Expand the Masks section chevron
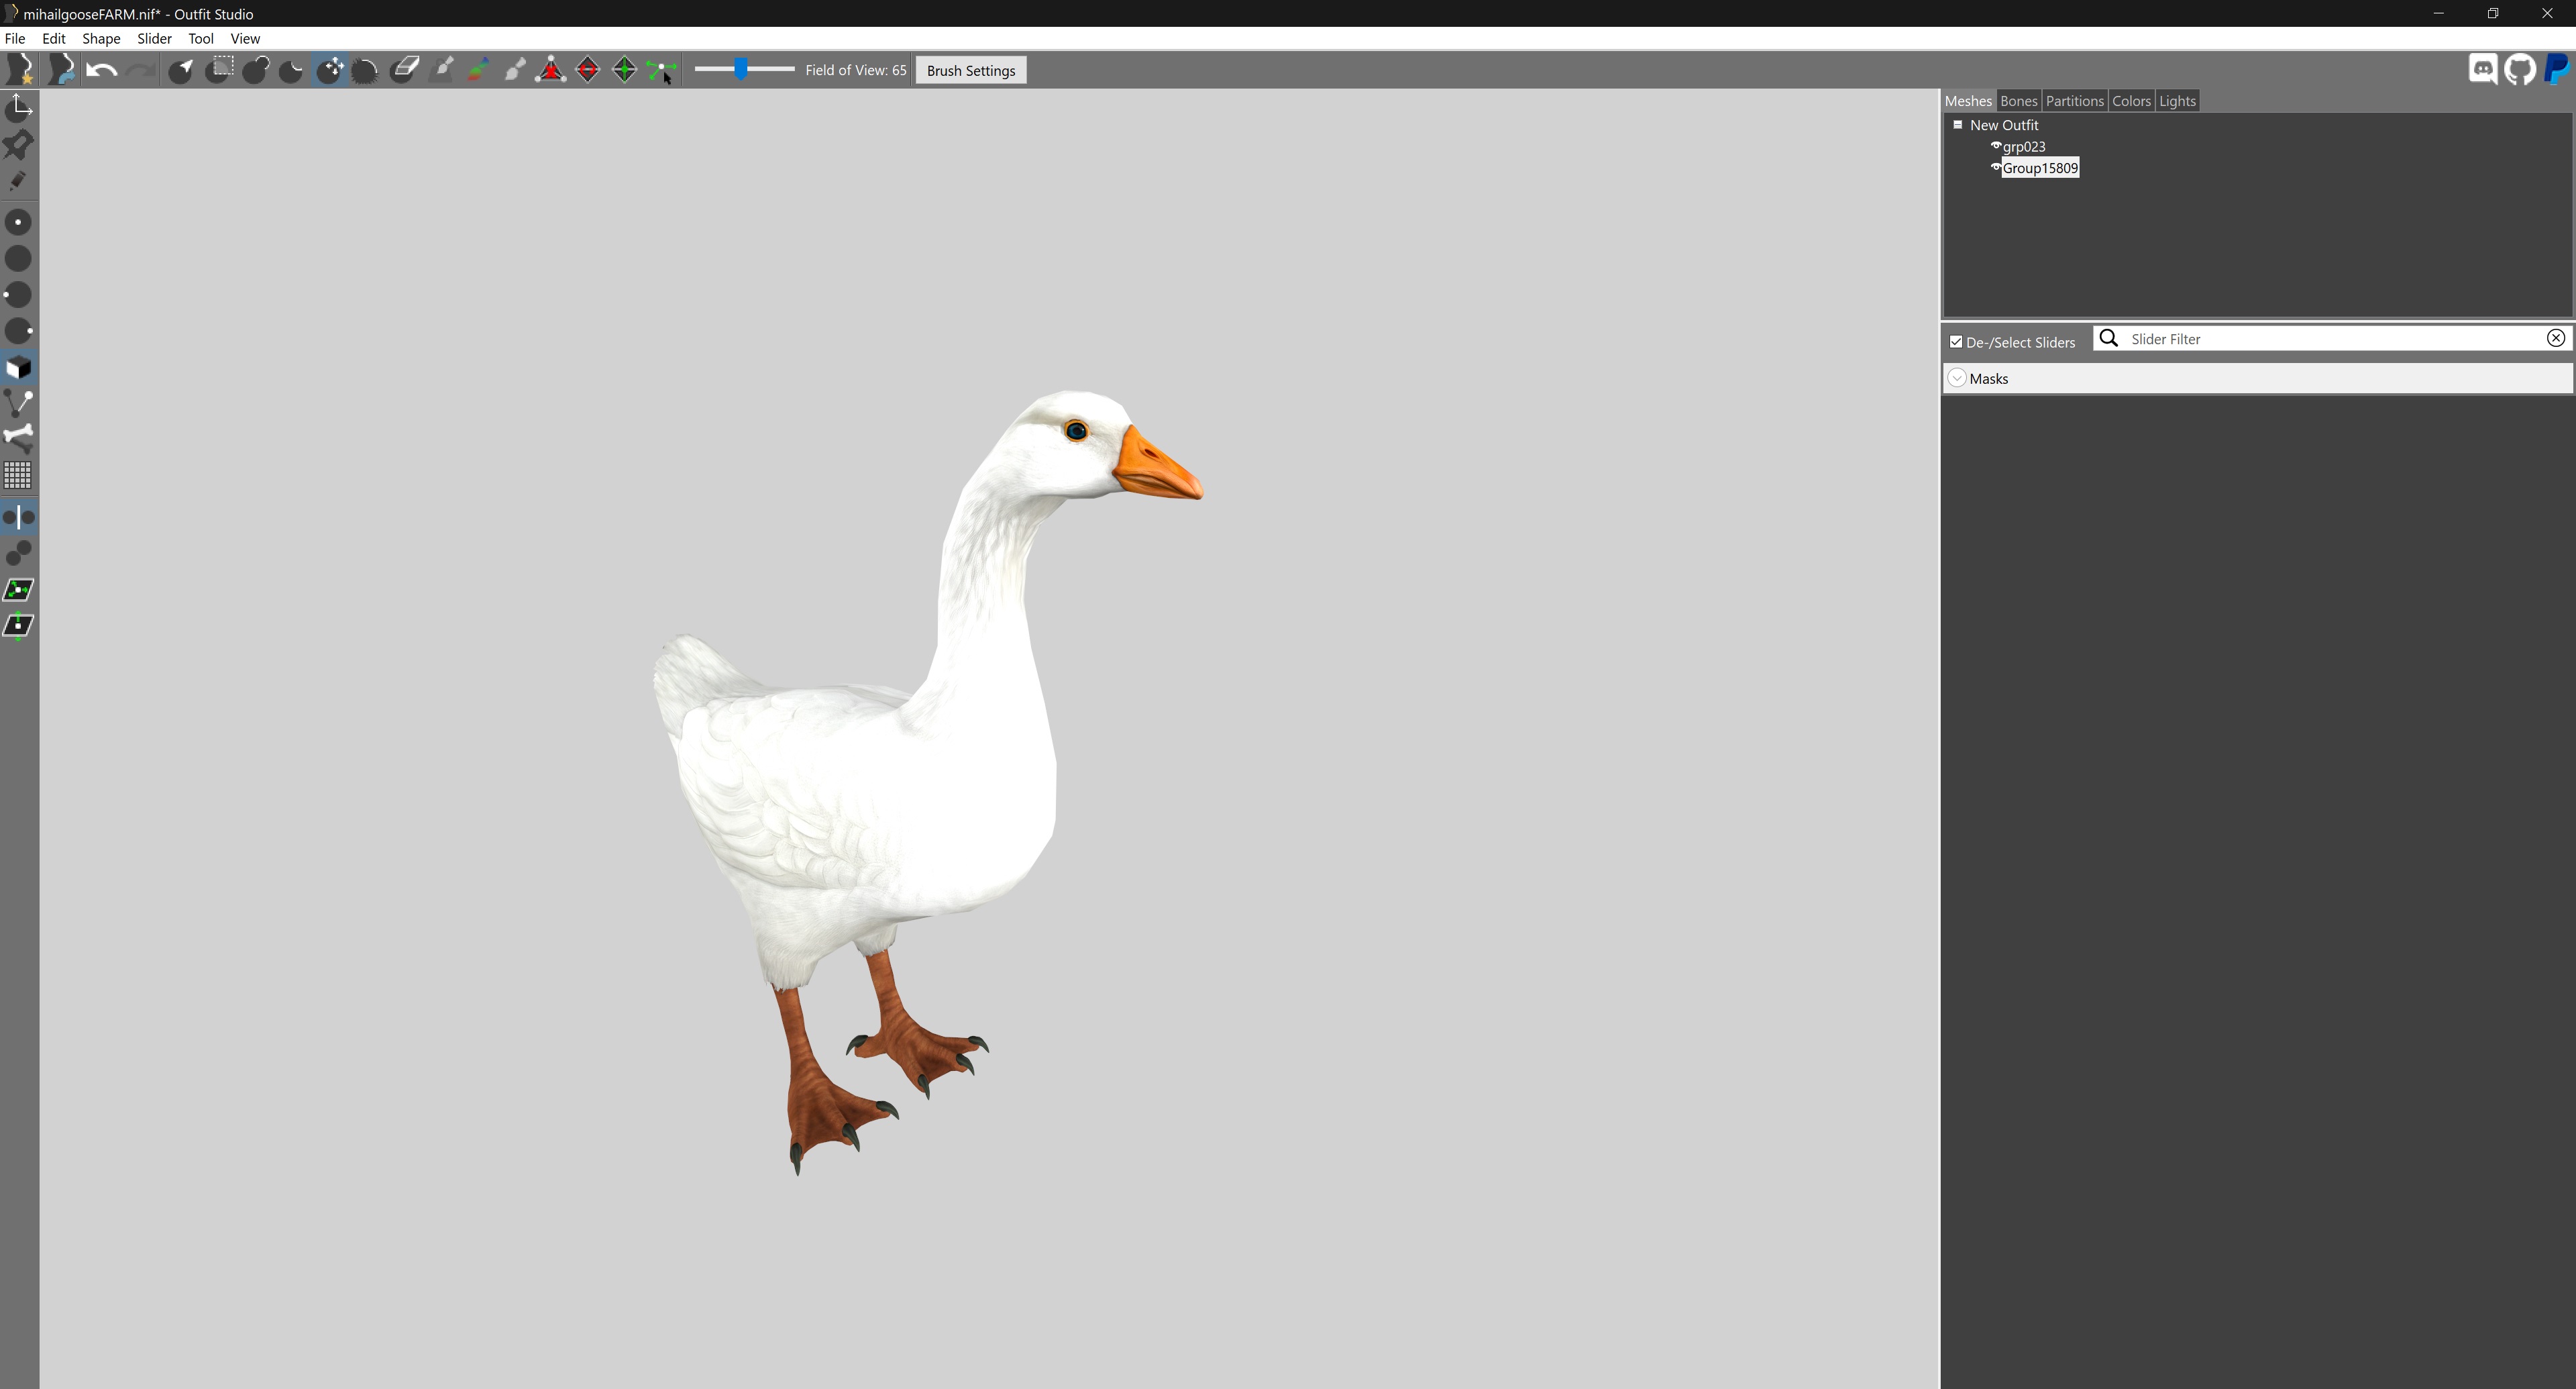 [x=1957, y=378]
